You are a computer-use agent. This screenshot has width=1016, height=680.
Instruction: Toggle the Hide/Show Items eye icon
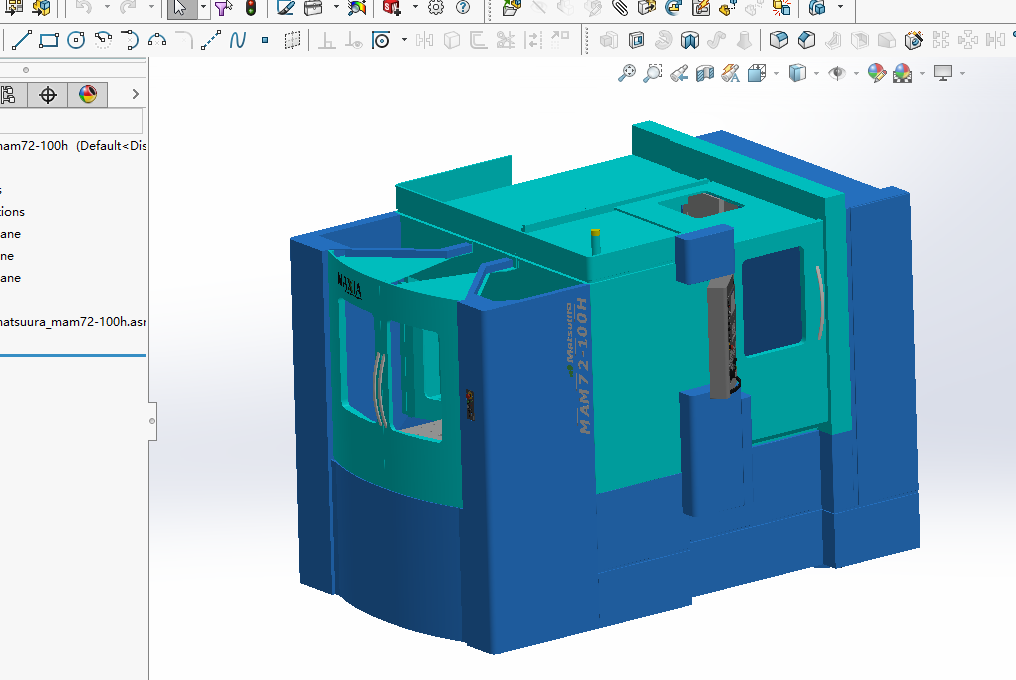point(837,73)
